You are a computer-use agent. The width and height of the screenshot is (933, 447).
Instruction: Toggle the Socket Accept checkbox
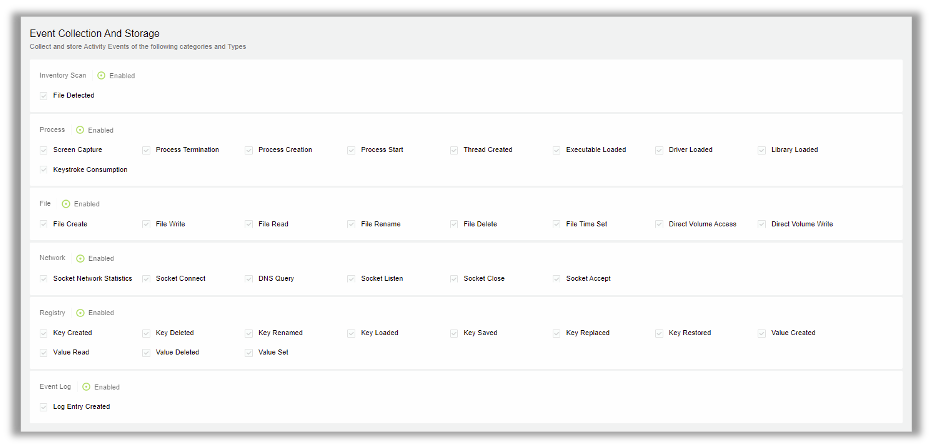(x=557, y=279)
